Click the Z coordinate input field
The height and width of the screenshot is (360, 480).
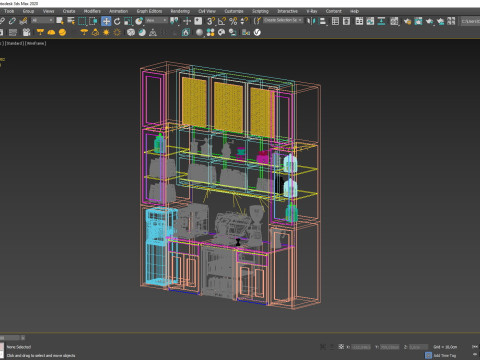coord(419,347)
